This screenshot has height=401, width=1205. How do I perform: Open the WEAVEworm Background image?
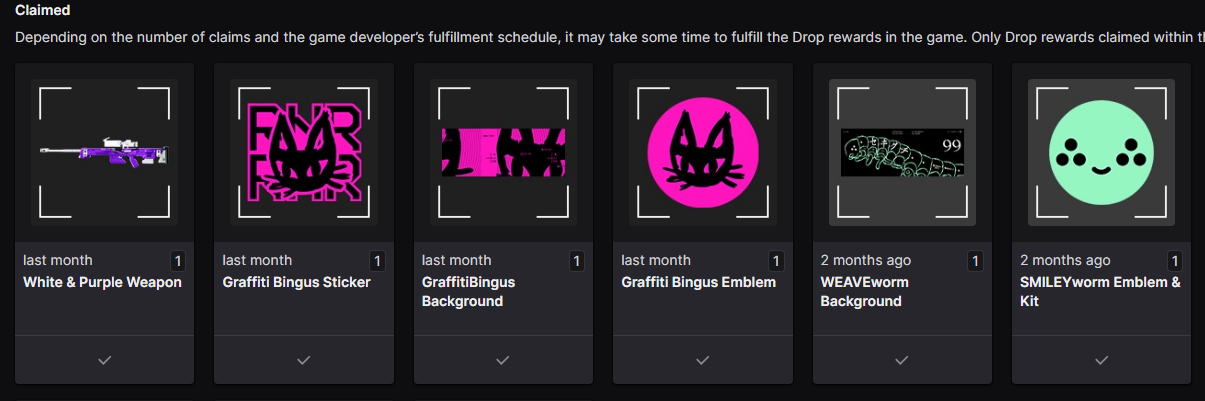pos(902,152)
